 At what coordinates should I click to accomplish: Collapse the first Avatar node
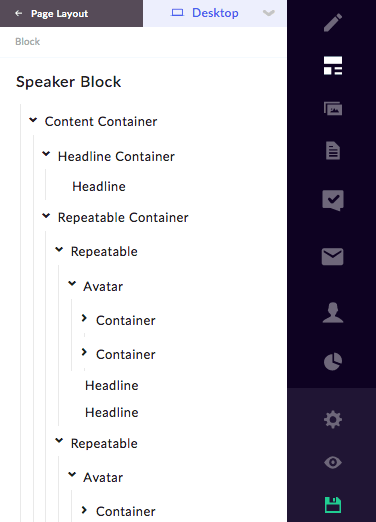[72, 284]
